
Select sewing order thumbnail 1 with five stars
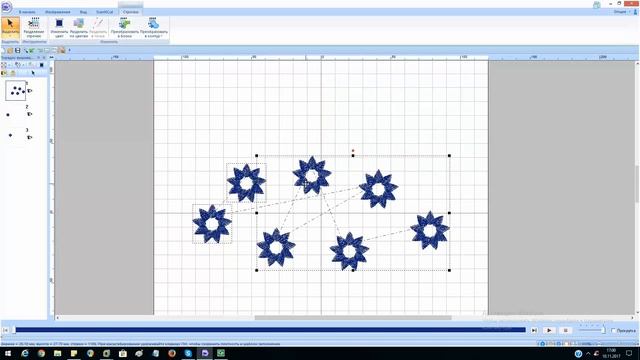[x=16, y=90]
